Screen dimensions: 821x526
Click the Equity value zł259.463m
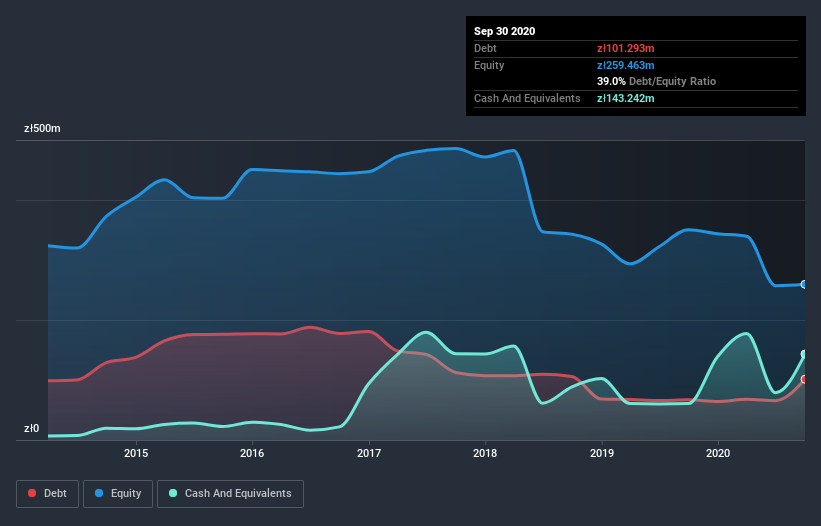click(626, 65)
